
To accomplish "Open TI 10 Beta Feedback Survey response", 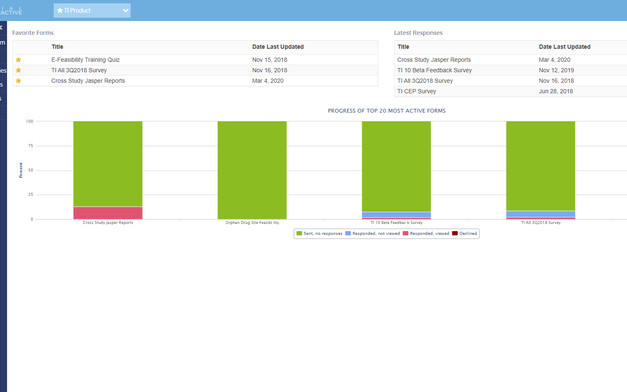I will [434, 70].
